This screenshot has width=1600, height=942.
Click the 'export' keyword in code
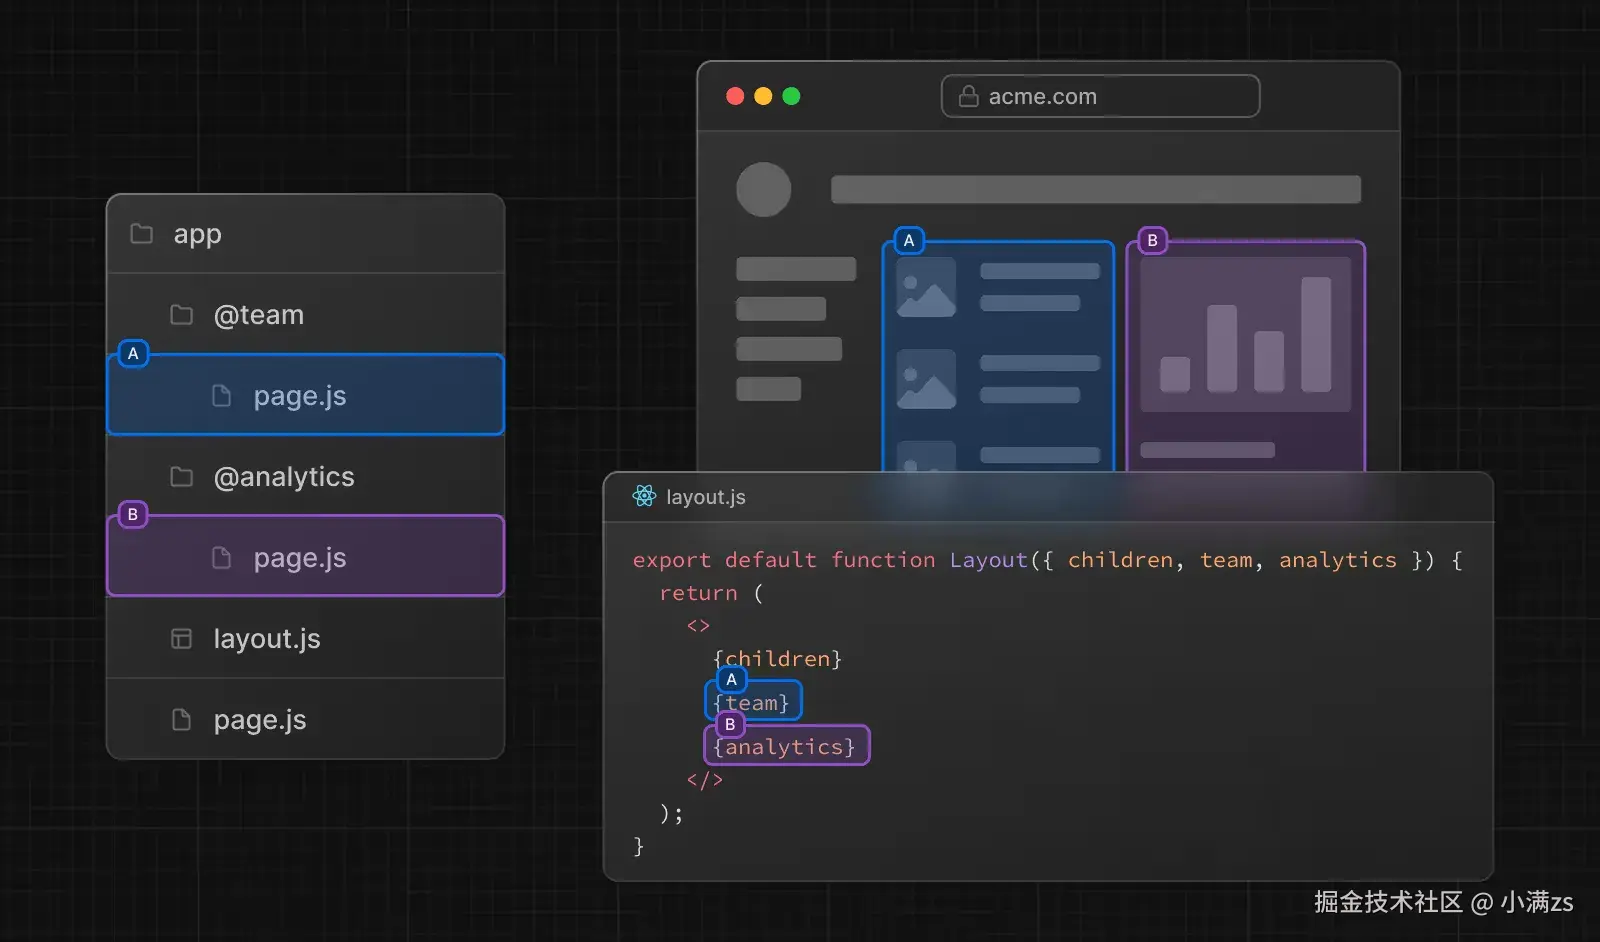(x=671, y=560)
